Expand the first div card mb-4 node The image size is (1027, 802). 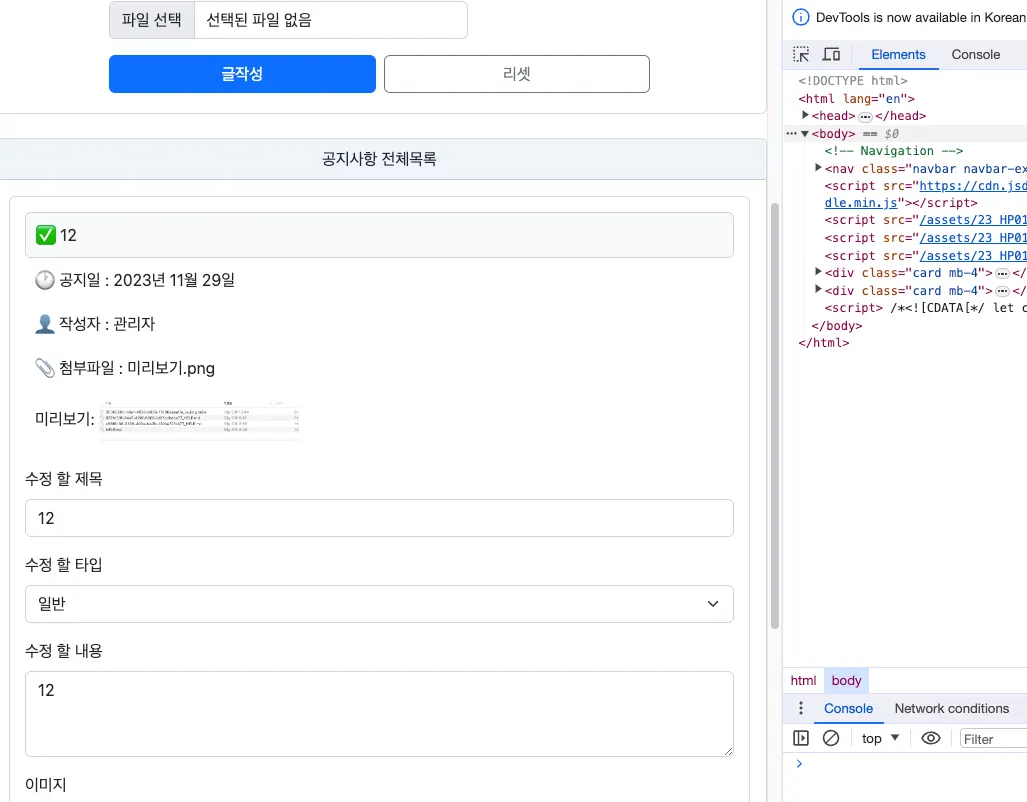click(x=818, y=273)
